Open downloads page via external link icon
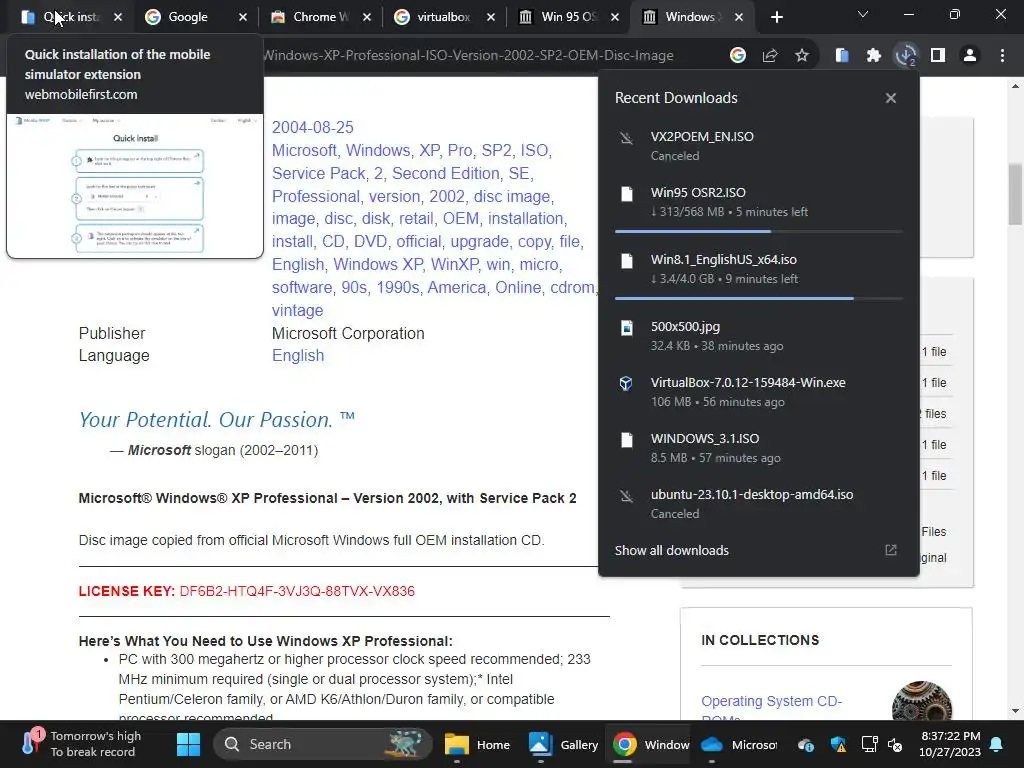 (x=891, y=551)
